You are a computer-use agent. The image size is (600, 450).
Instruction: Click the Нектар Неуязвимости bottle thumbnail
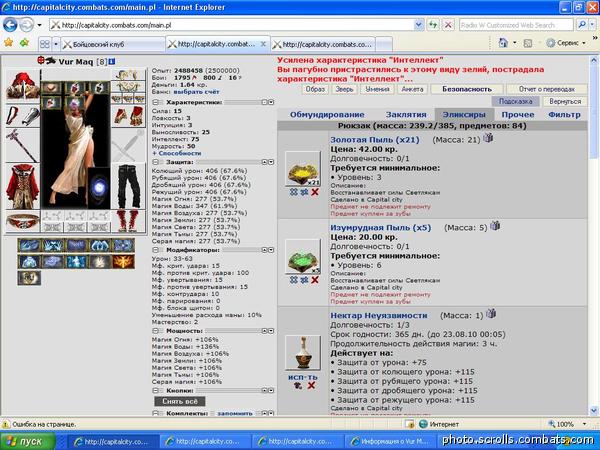(303, 353)
